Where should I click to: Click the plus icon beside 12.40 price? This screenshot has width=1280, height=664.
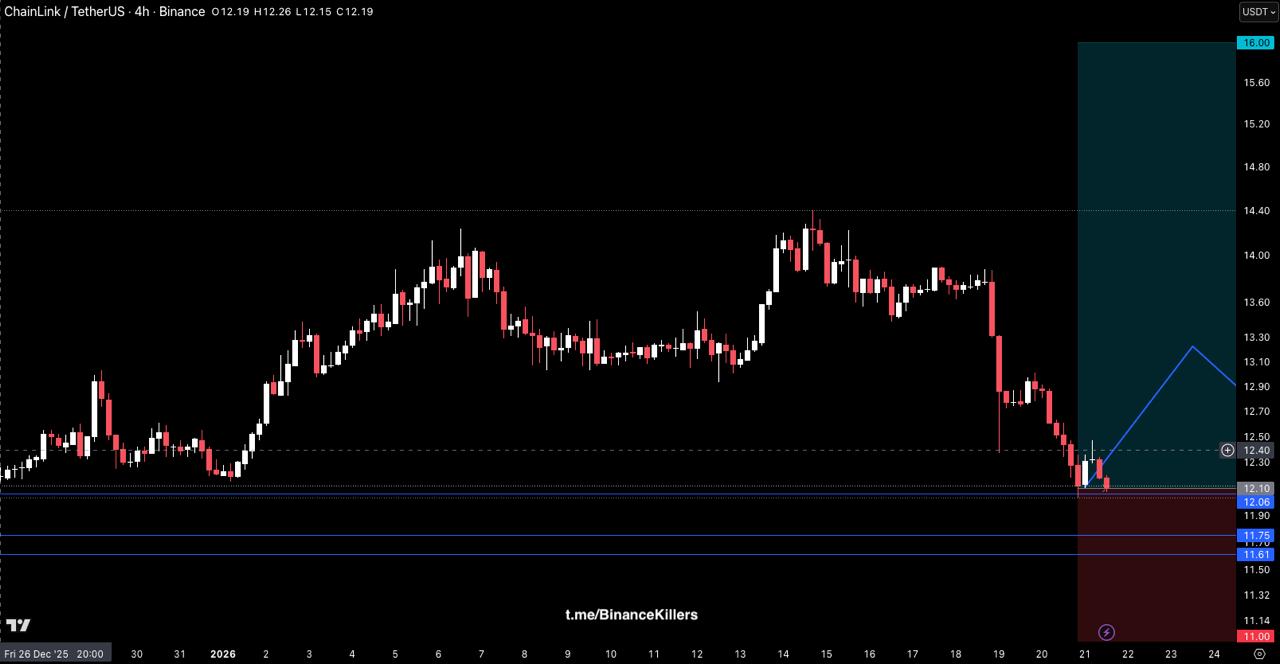1227,450
